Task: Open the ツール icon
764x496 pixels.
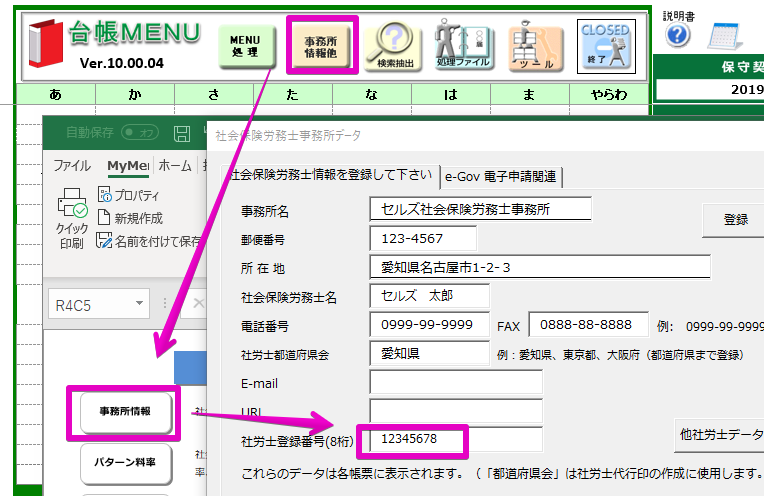Action: coord(535,46)
